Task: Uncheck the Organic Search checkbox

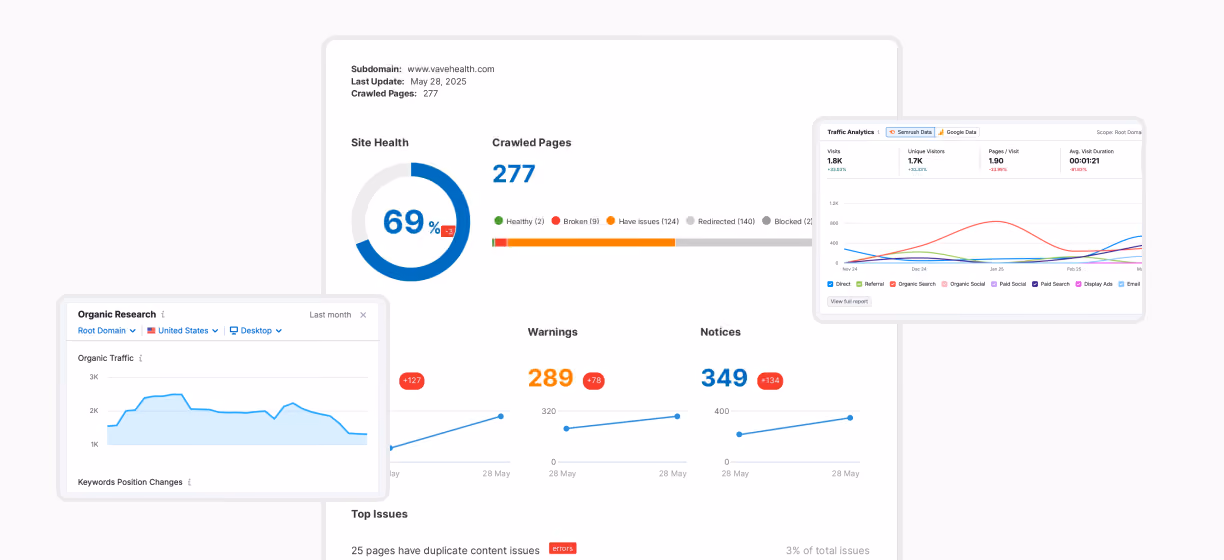Action: (893, 284)
